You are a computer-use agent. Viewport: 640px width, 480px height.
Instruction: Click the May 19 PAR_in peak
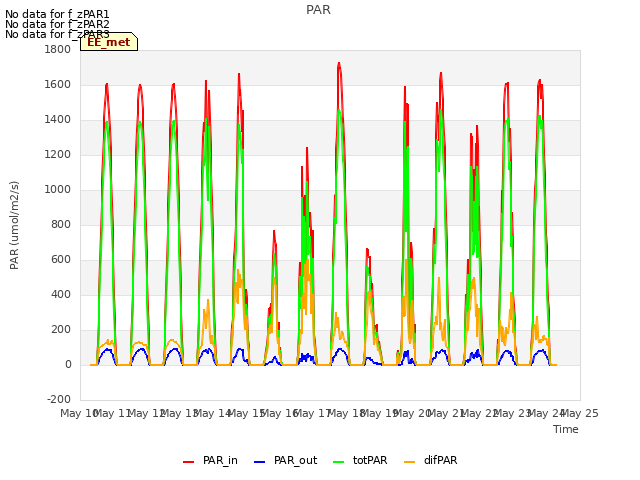(367, 249)
